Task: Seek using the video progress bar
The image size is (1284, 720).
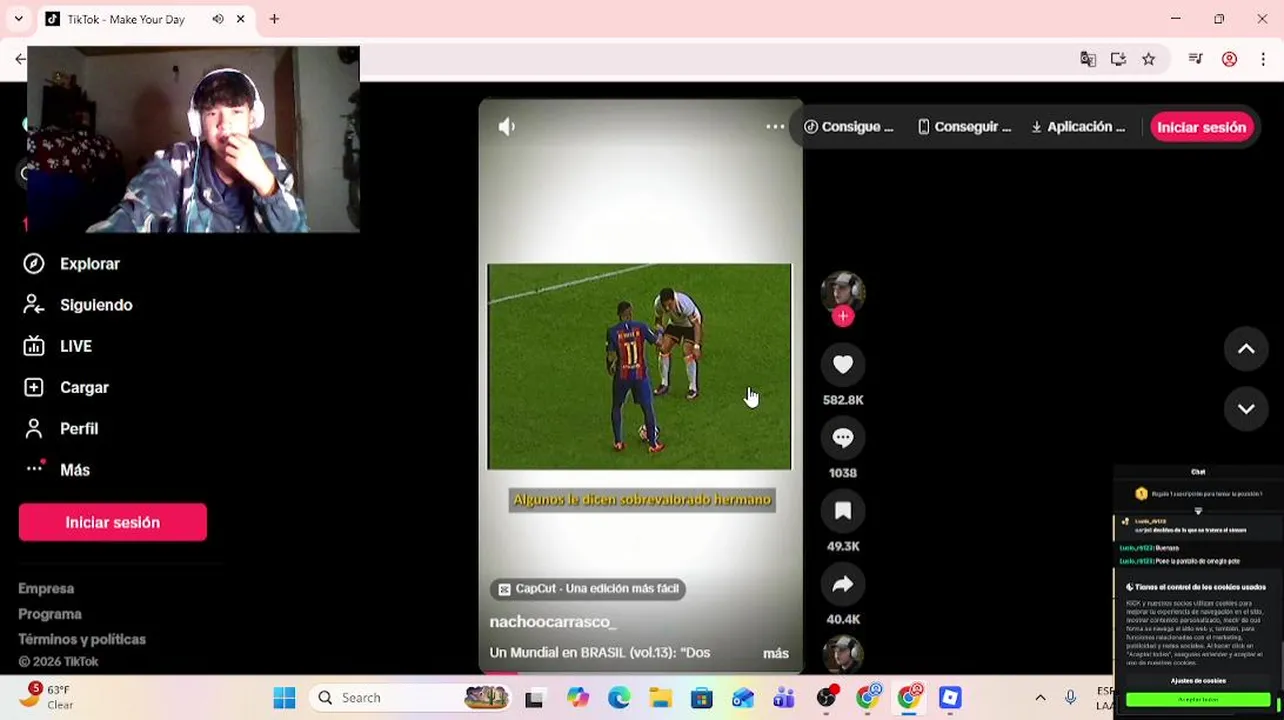Action: pyautogui.click(x=640, y=673)
